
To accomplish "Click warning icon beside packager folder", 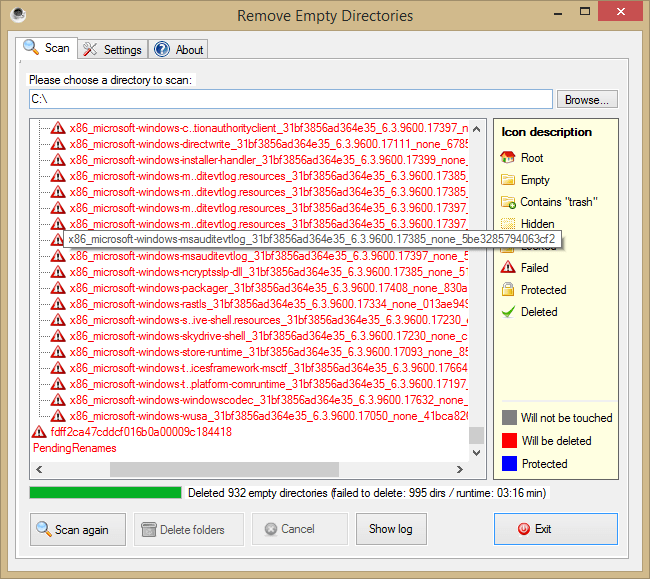I will (58, 288).
